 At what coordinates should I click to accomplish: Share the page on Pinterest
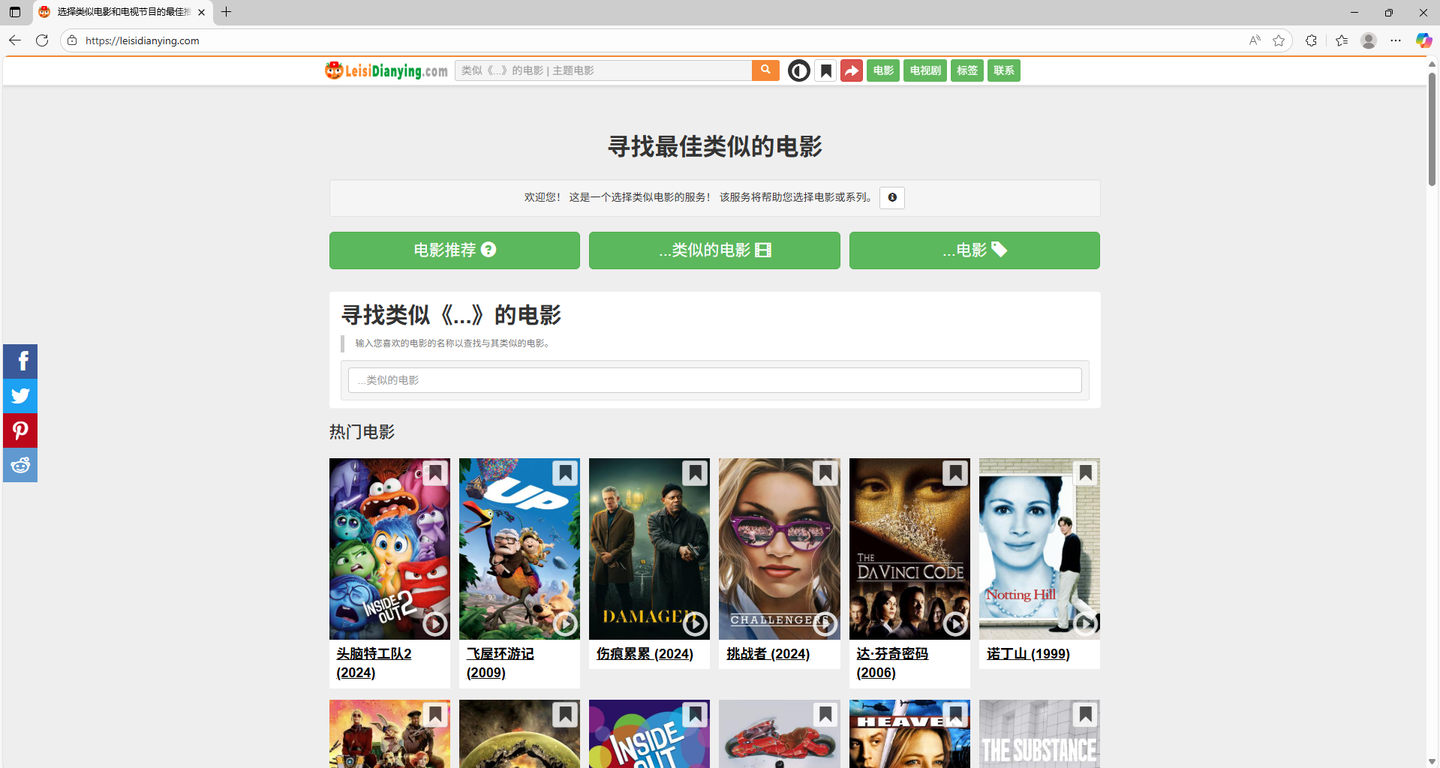coord(20,430)
